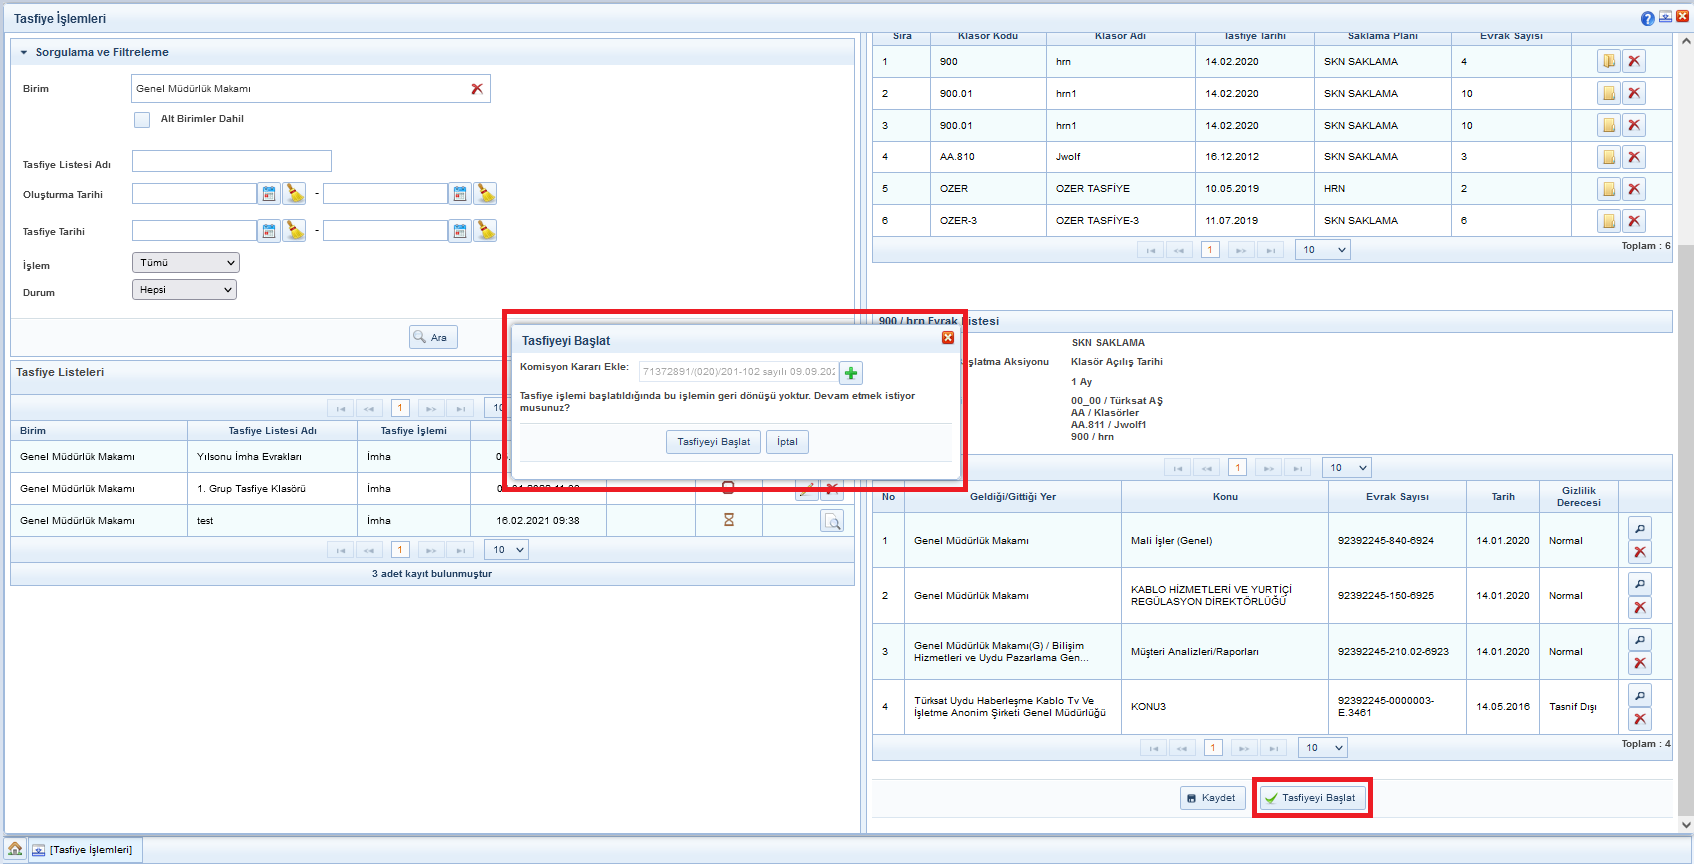This screenshot has width=1694, height=864.
Task: Delete the OZER TASFİYE klasör row
Action: pyautogui.click(x=1634, y=189)
